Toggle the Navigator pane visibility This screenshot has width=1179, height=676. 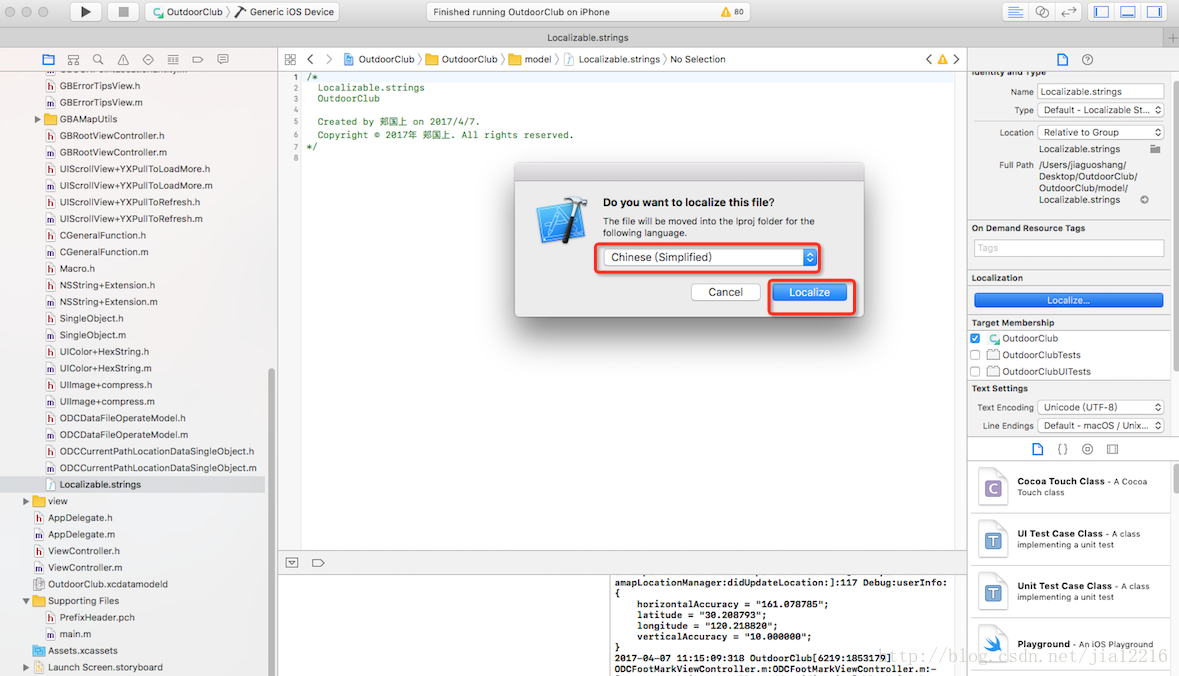coord(1102,11)
